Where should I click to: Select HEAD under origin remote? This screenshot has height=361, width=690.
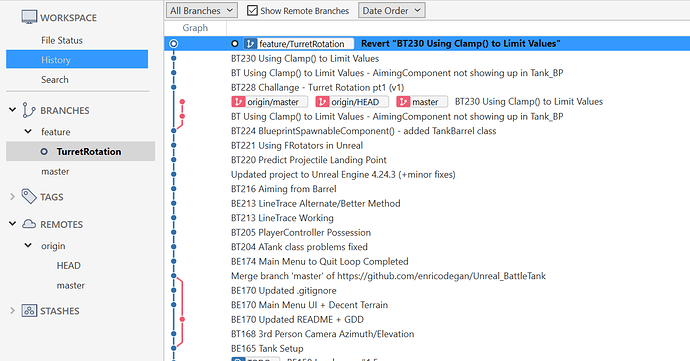pyautogui.click(x=69, y=265)
